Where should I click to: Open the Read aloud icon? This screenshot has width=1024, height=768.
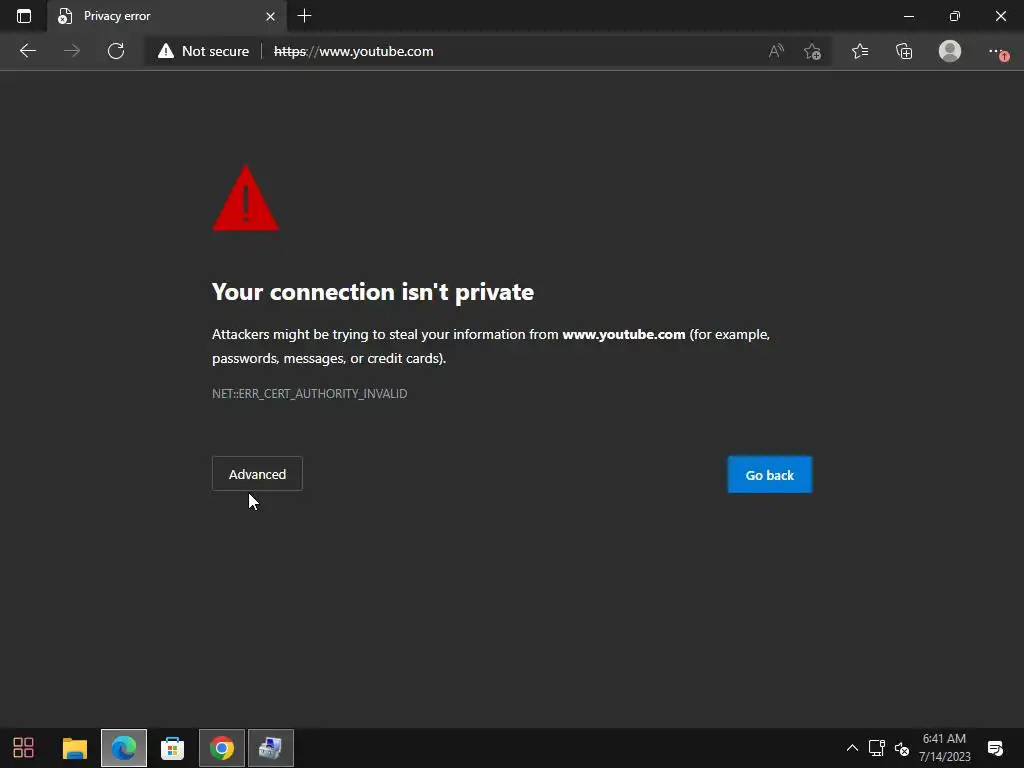(x=776, y=51)
